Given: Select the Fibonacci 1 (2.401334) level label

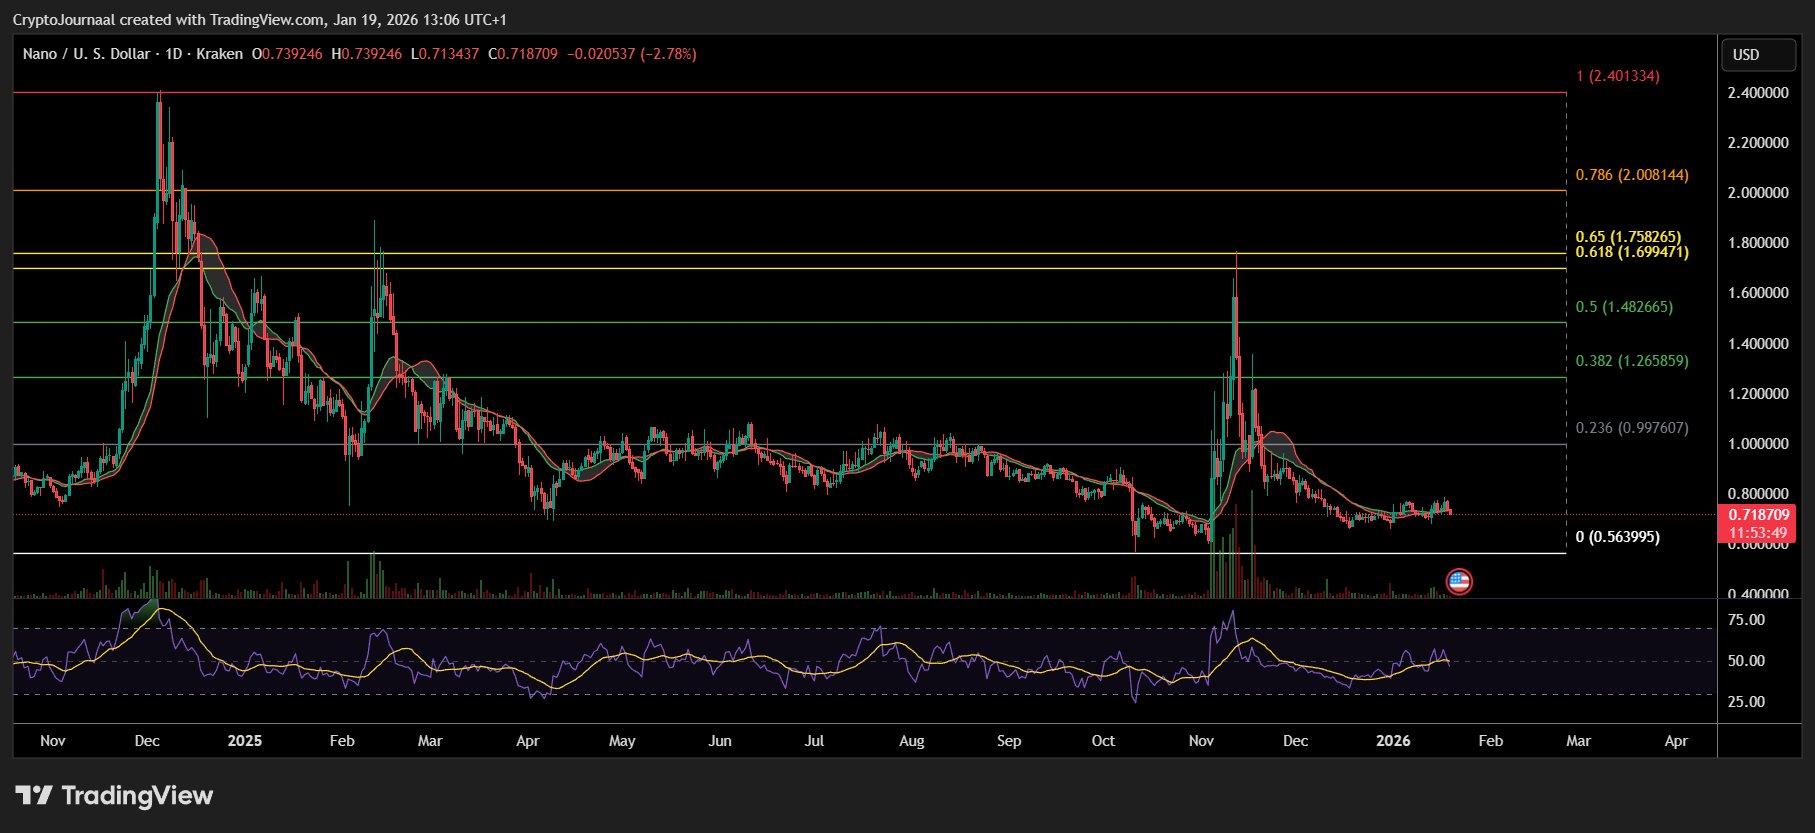Looking at the screenshot, I should [x=1617, y=76].
